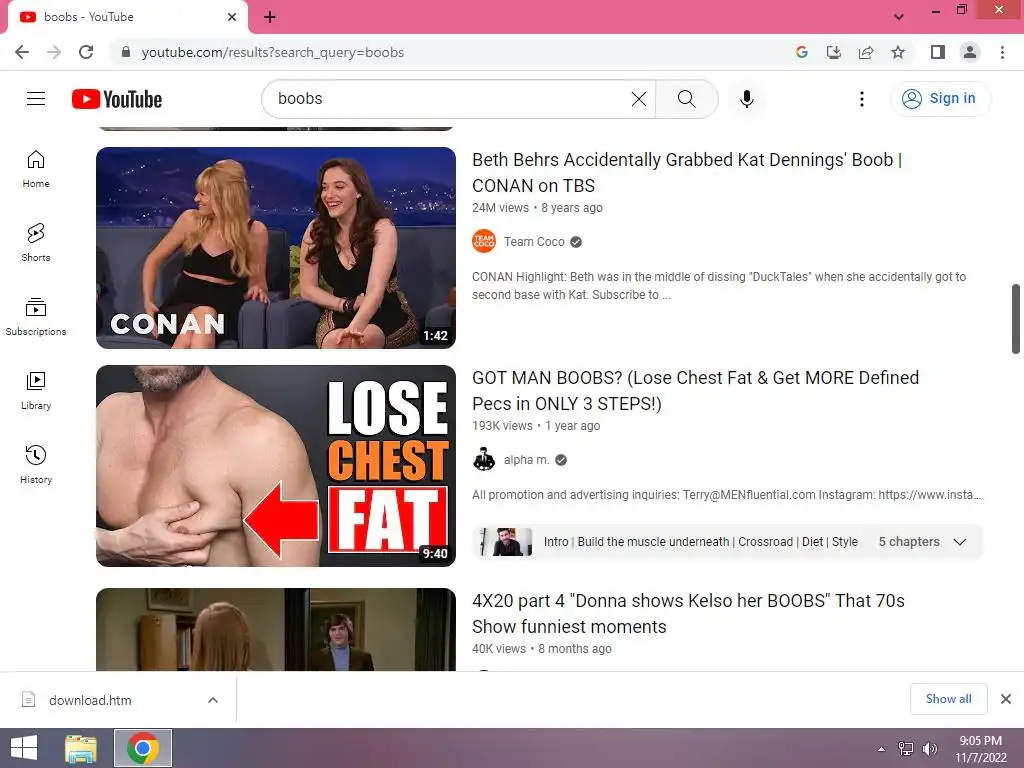Viewport: 1024px width, 768px height.
Task: Expand the download.htm options chevron
Action: coord(213,700)
